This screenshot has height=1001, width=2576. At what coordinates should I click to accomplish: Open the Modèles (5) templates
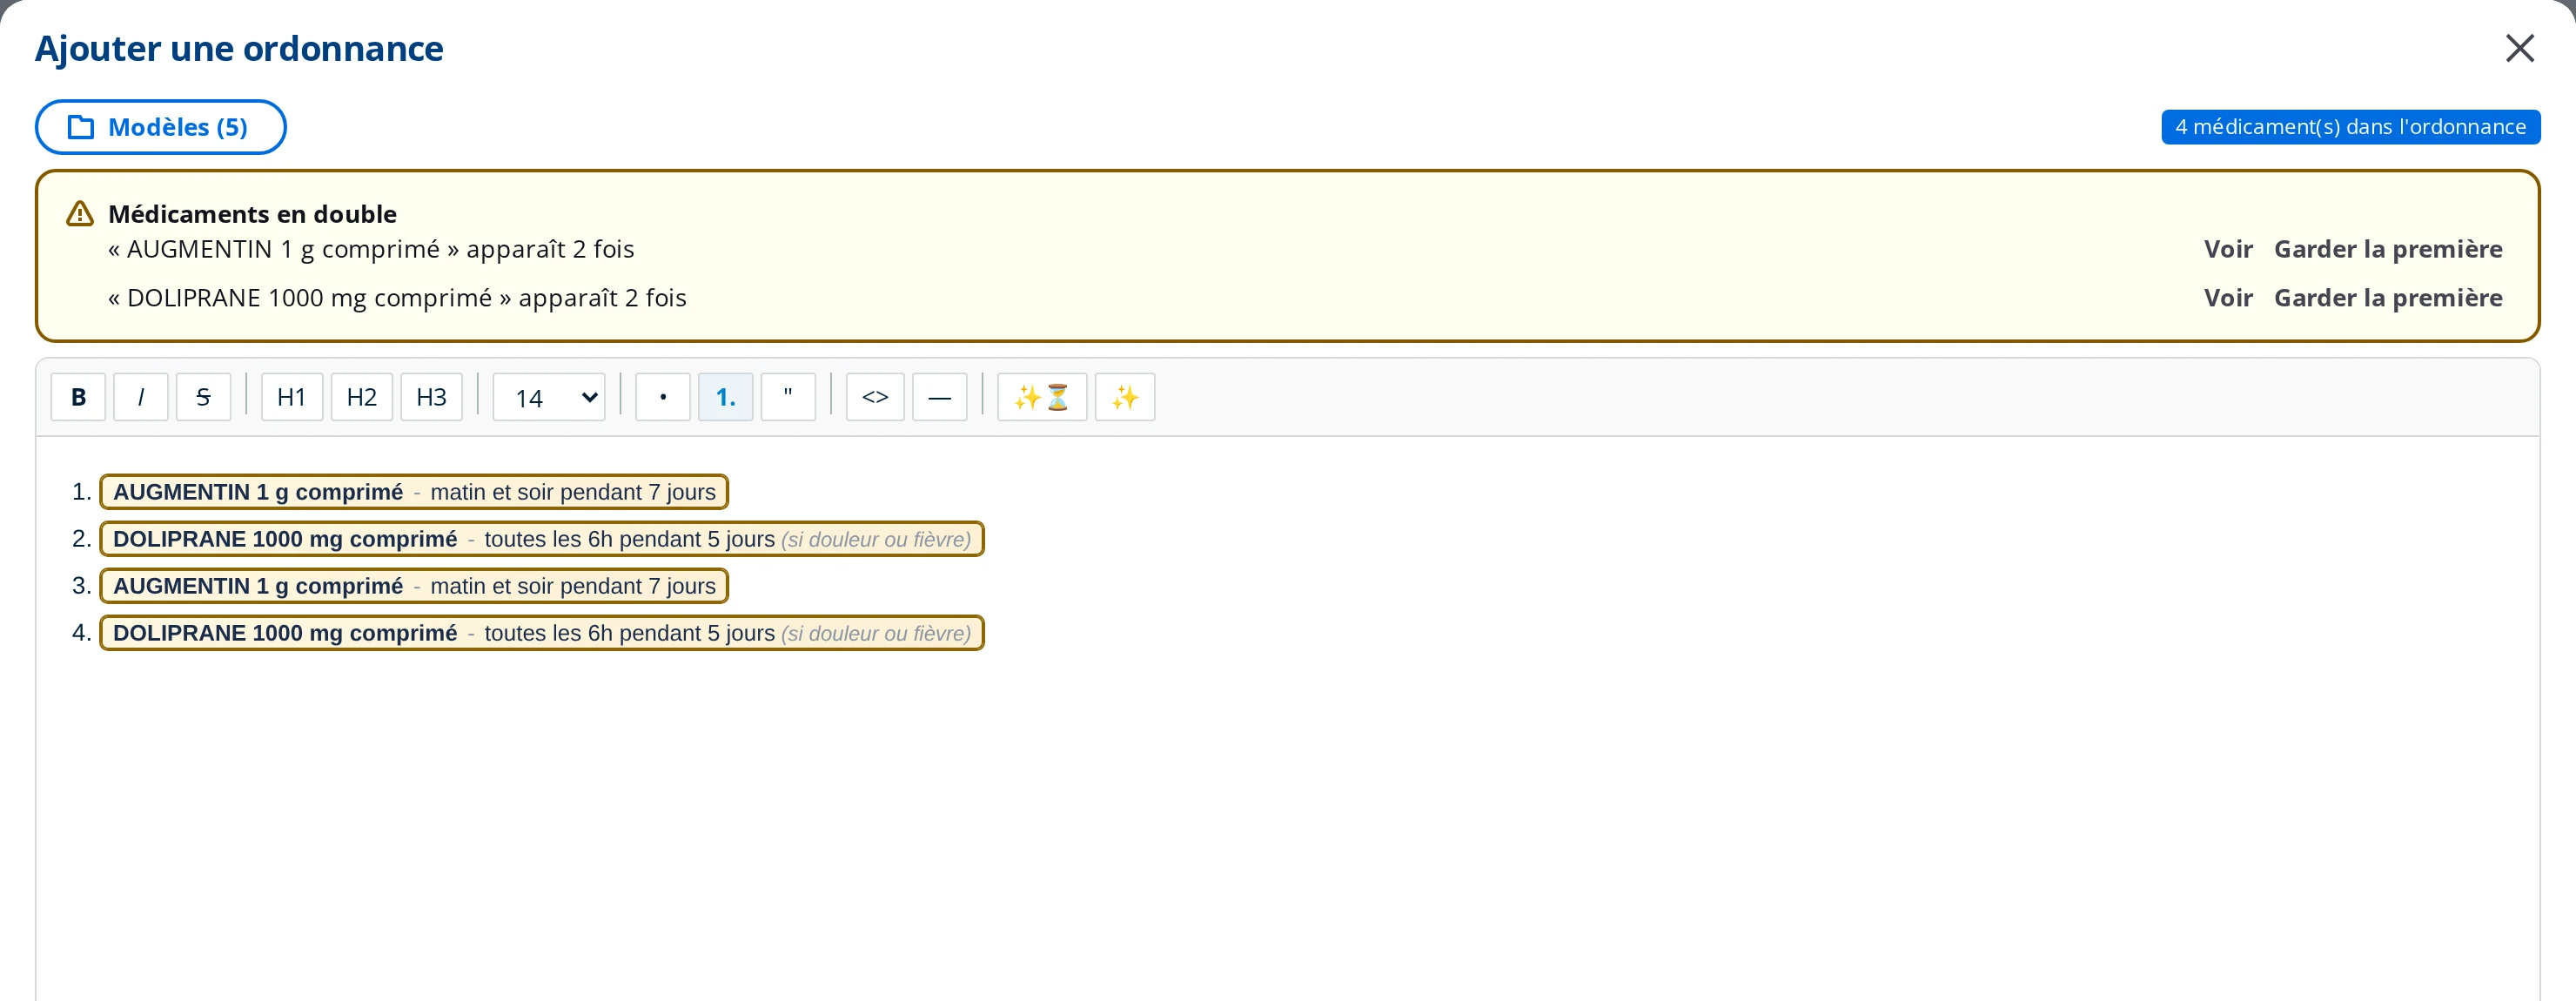[161, 127]
